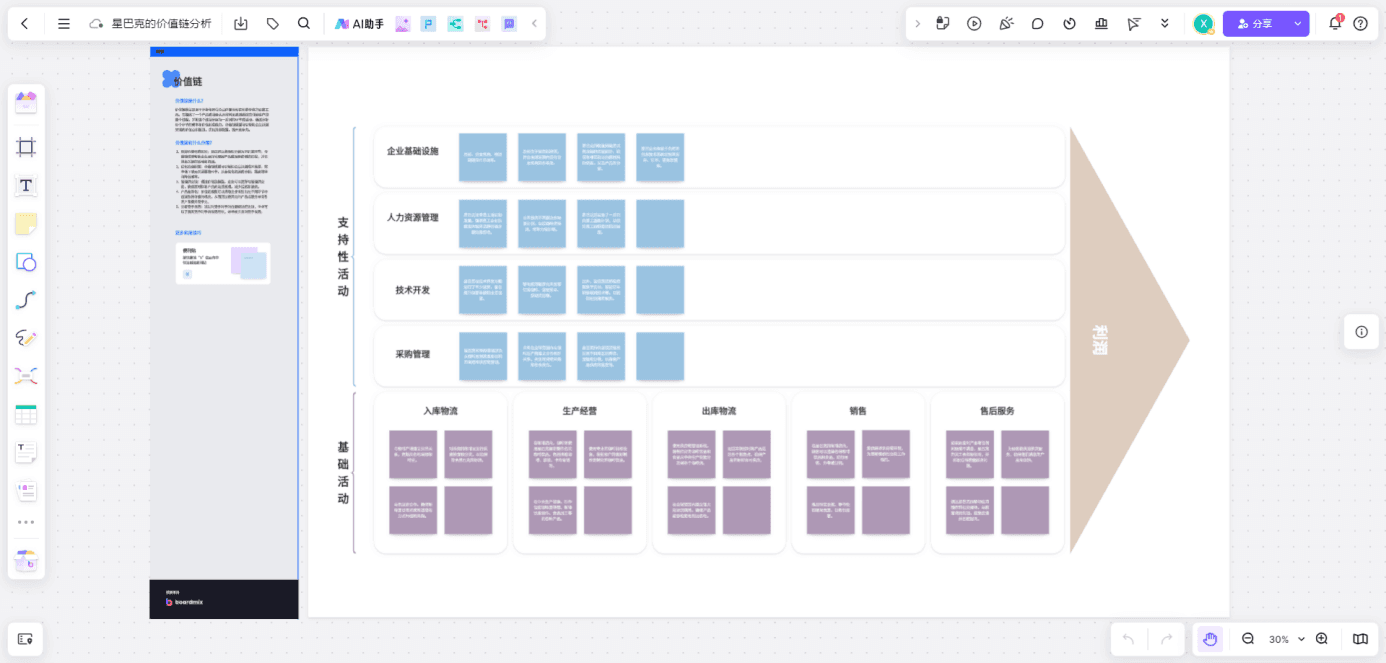The image size is (1386, 663).
Task: Select the Text tool in the sidebar
Action: click(26, 186)
